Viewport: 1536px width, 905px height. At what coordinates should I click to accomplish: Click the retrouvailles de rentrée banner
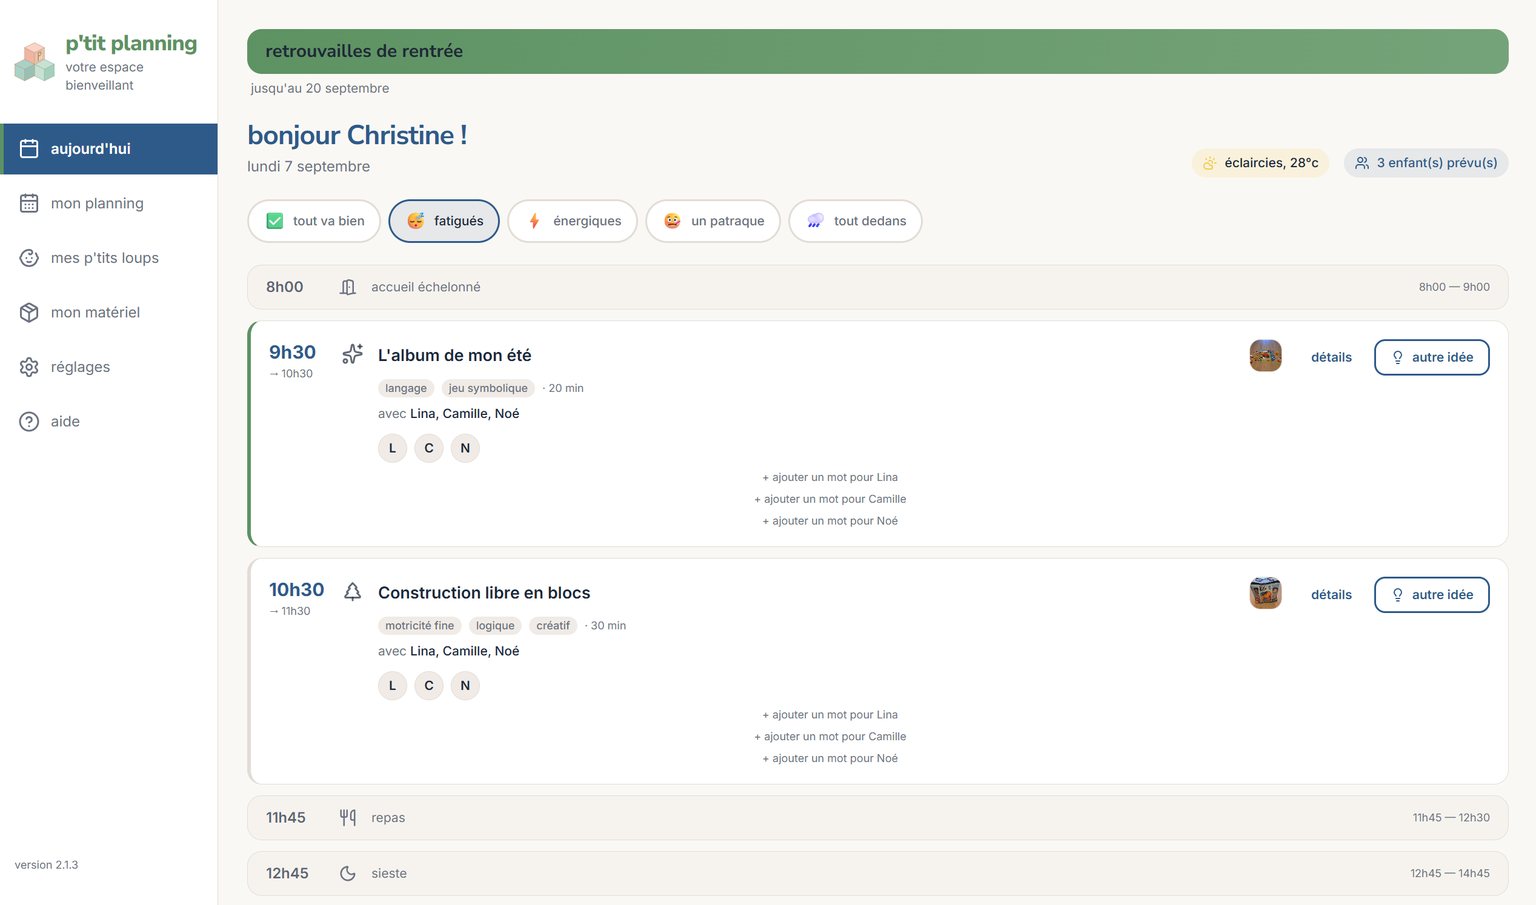[x=877, y=51]
